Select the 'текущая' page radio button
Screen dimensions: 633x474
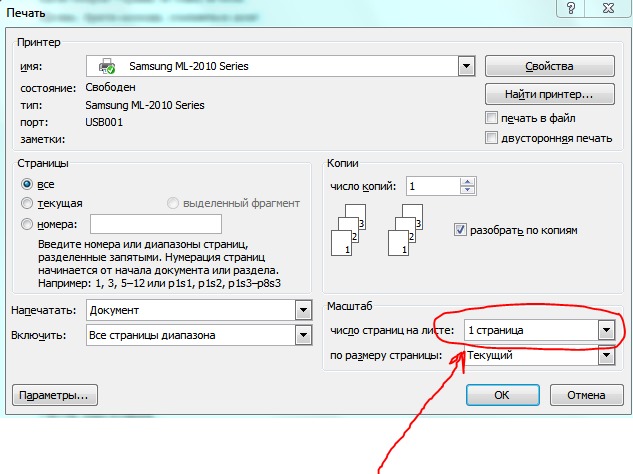(x=27, y=203)
